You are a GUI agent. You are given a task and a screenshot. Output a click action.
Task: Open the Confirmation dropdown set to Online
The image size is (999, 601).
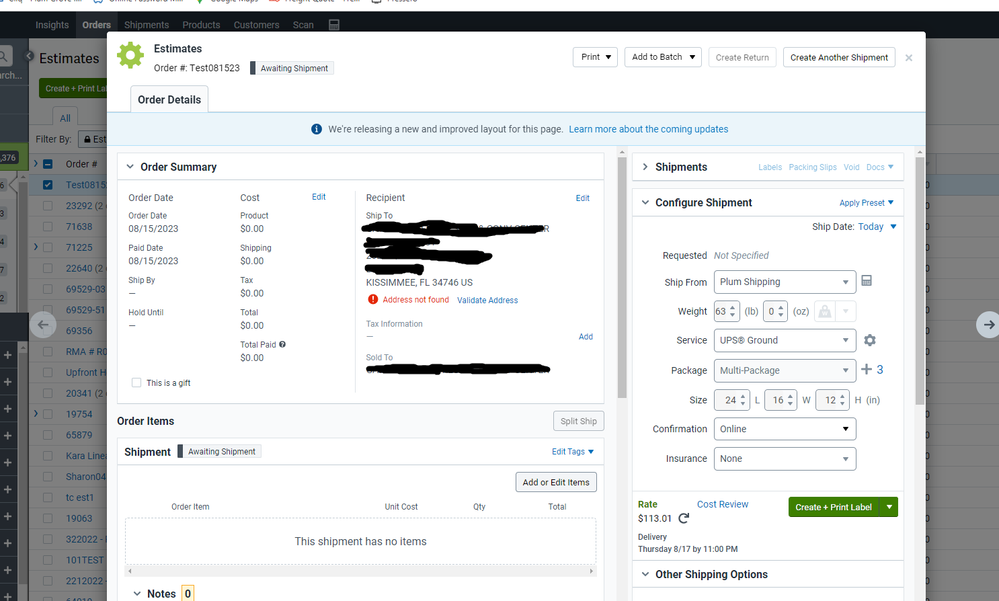click(x=785, y=429)
